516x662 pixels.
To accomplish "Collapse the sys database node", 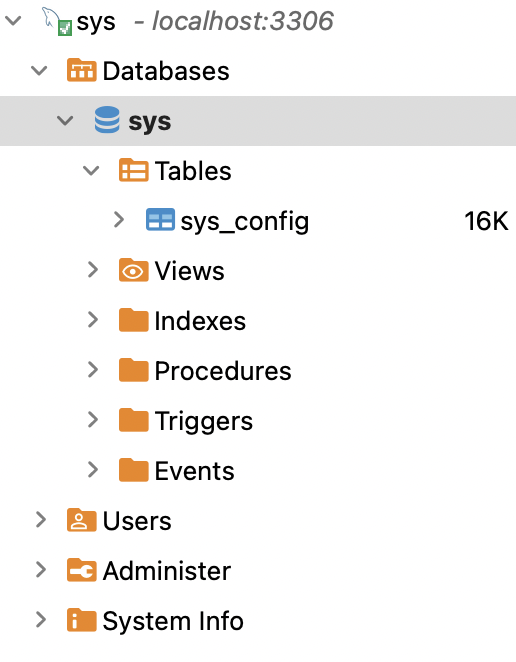I will pos(65,121).
